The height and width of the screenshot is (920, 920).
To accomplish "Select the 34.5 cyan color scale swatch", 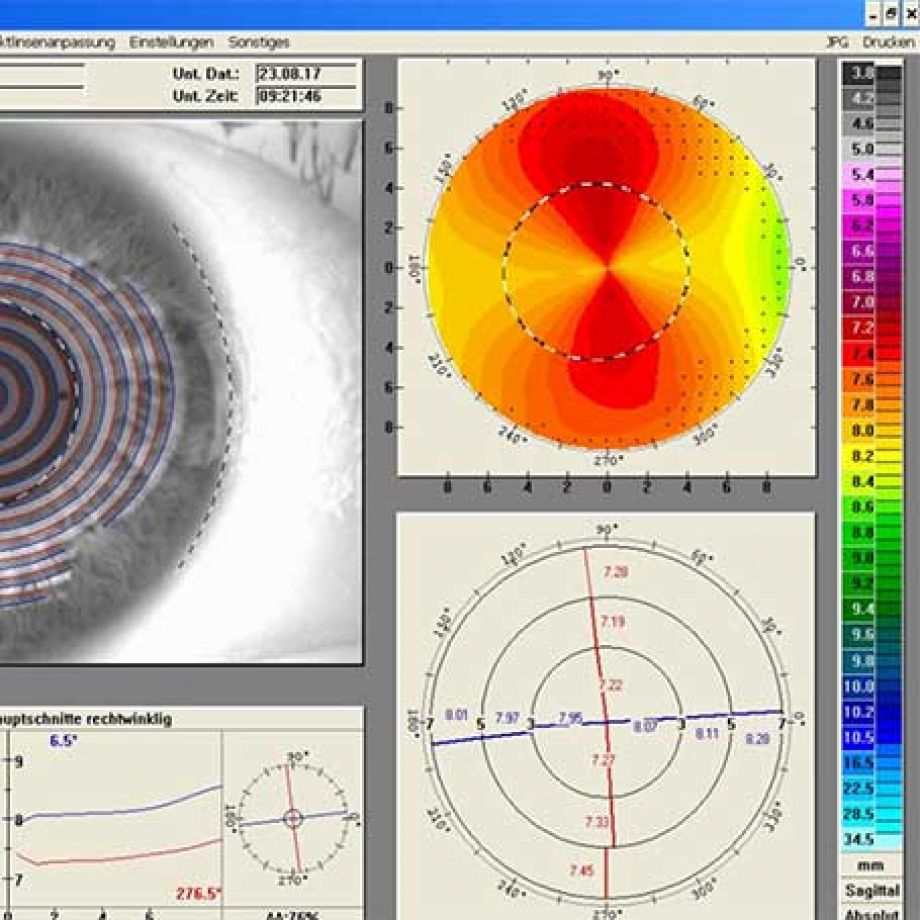I will coord(860,839).
